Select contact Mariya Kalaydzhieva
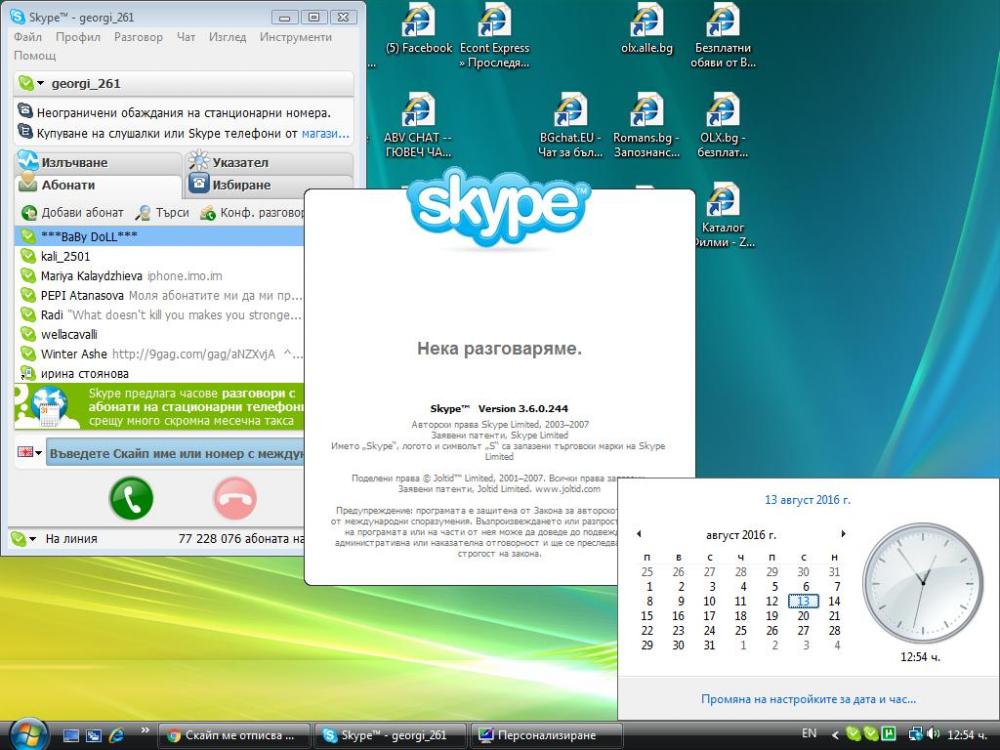The image size is (1000, 750). tap(159, 276)
